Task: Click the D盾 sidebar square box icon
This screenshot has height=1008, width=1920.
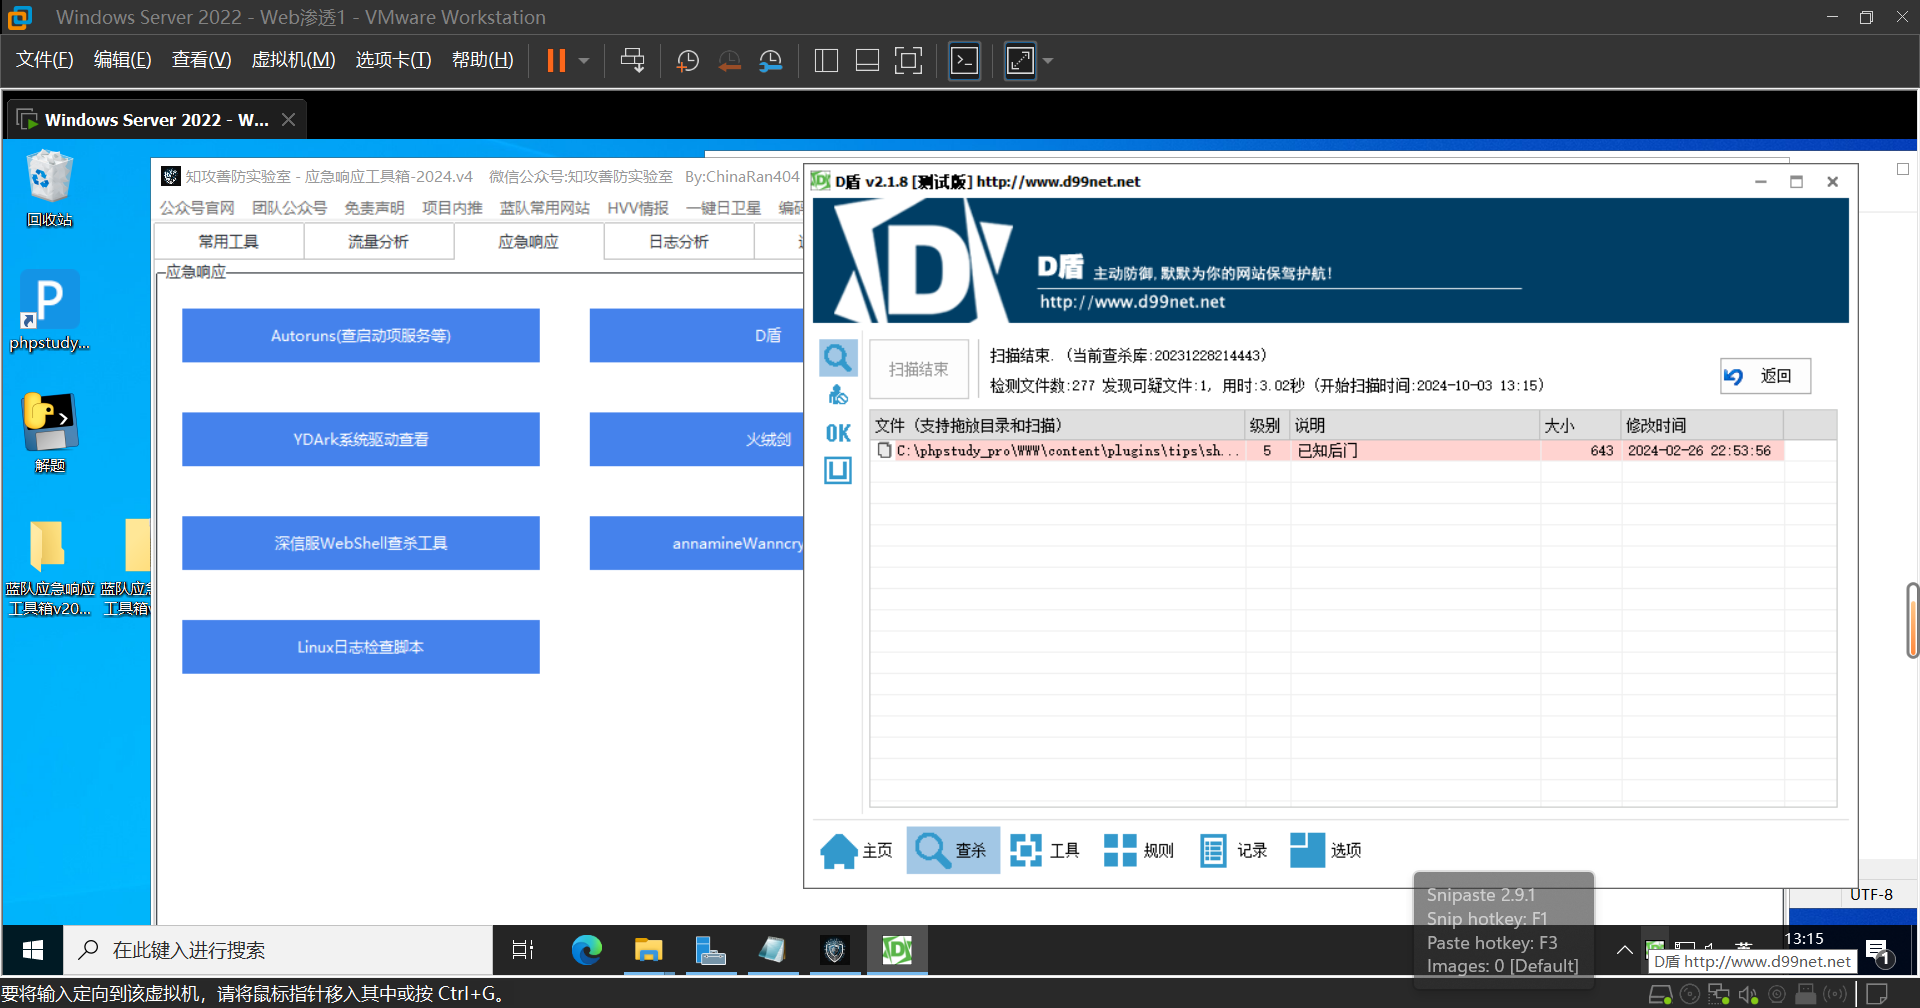Action: [838, 470]
